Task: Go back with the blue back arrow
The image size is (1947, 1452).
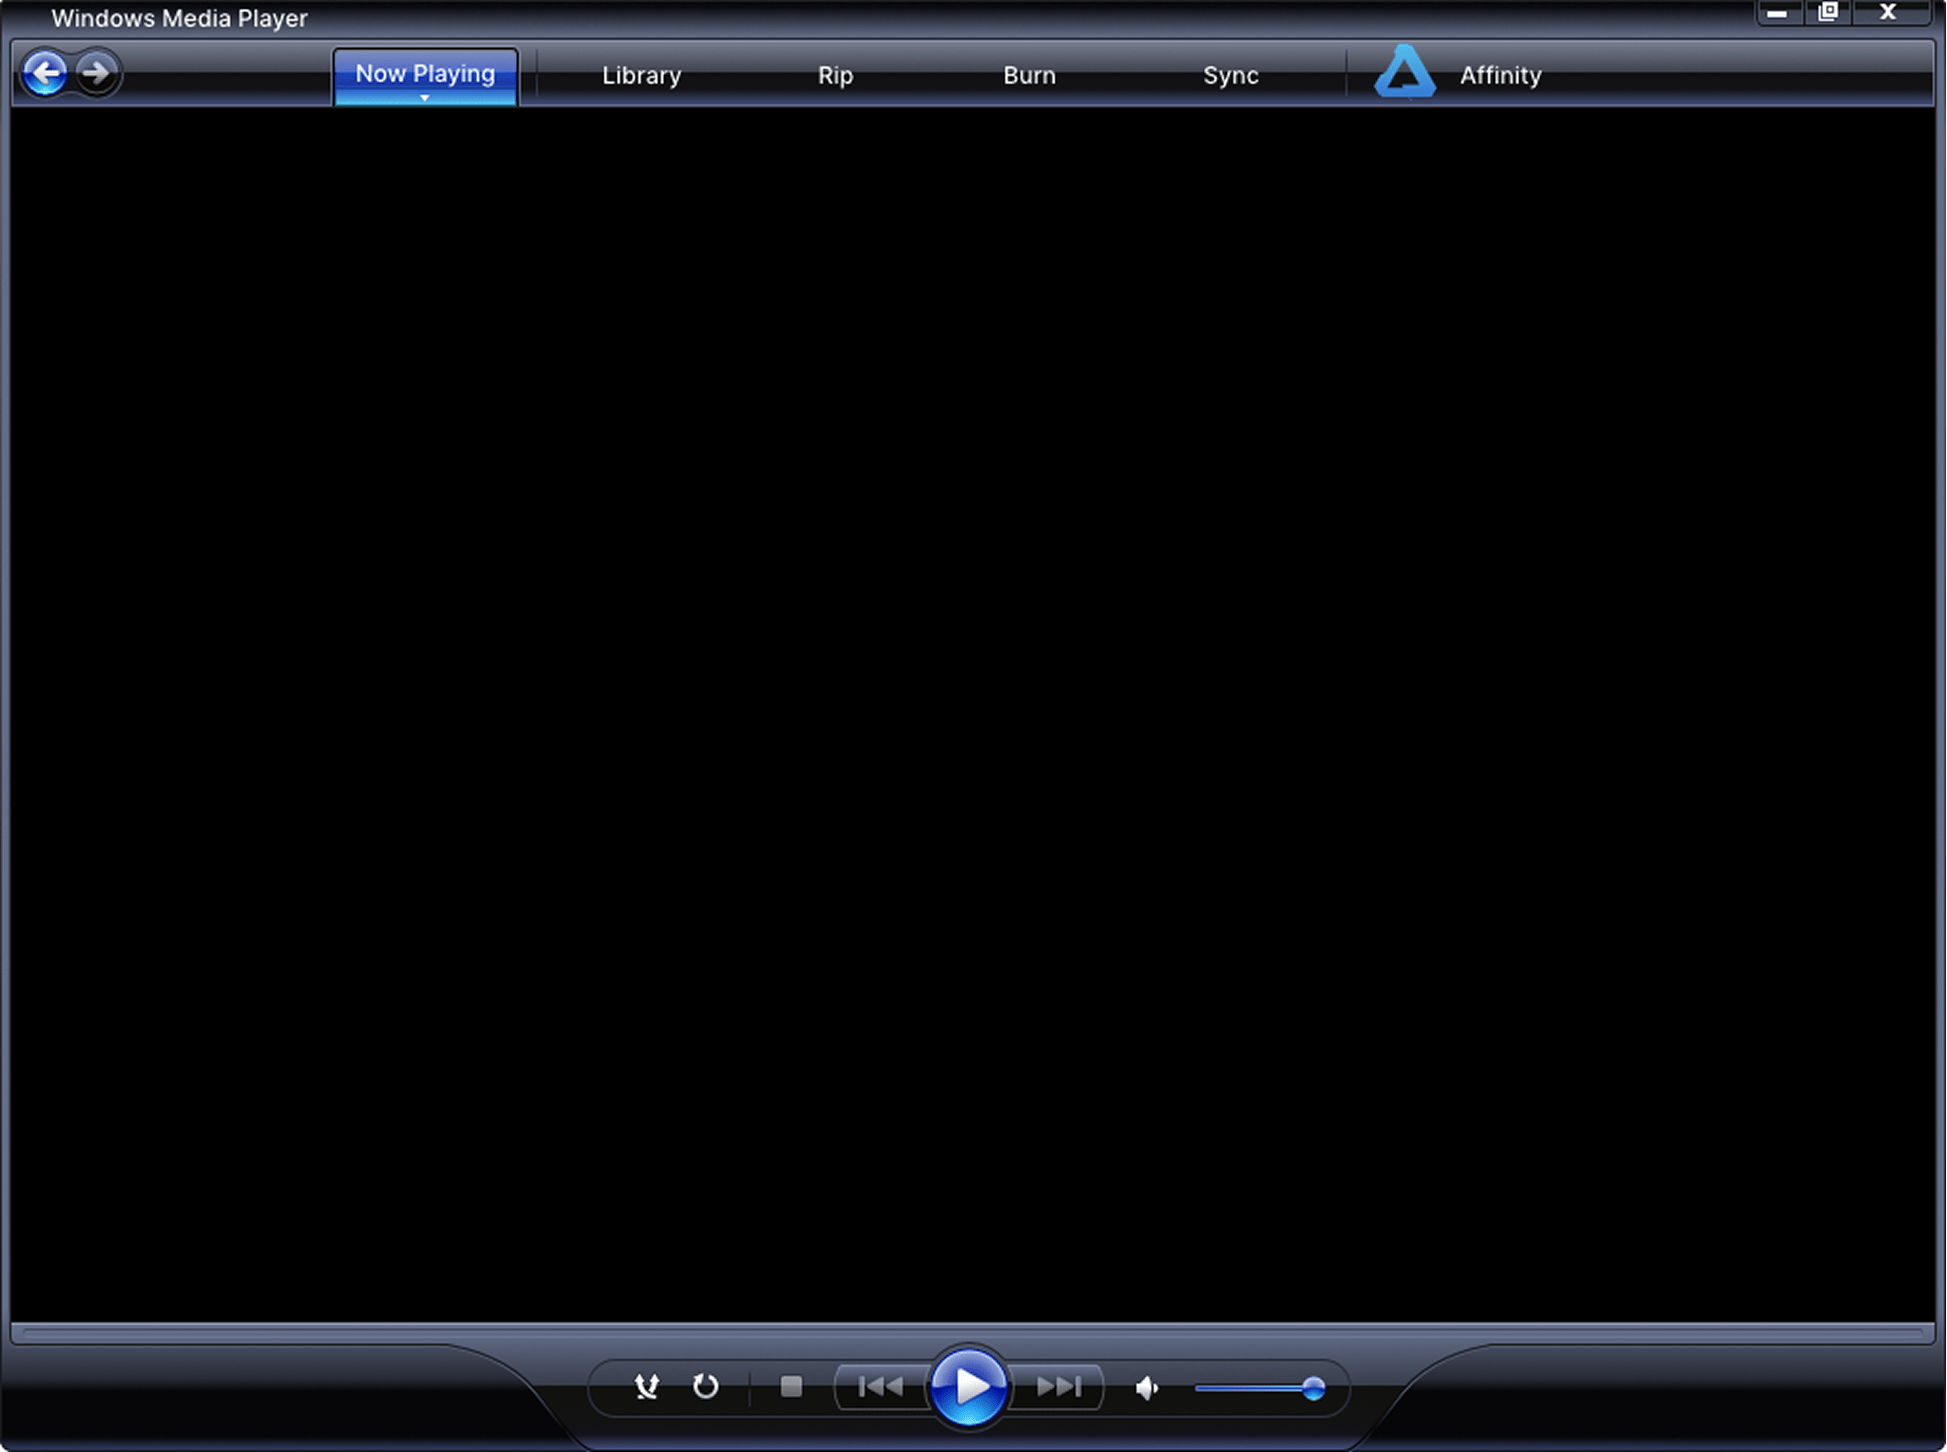Action: click(45, 73)
